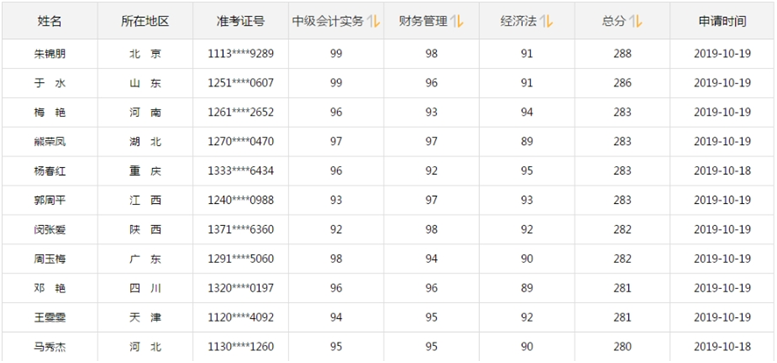Click region 江西 cell
The image size is (777, 363).
tap(145, 200)
